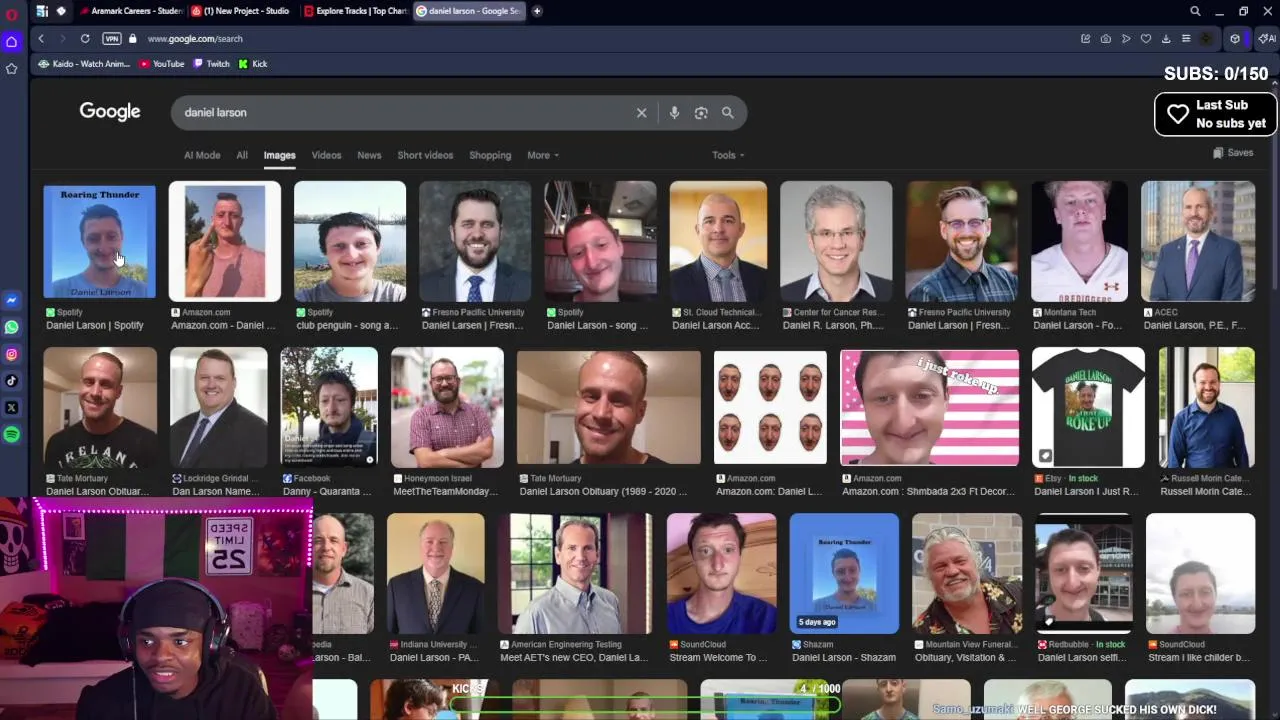Open a new browser tab
Screen dimensions: 1280x720
537,11
